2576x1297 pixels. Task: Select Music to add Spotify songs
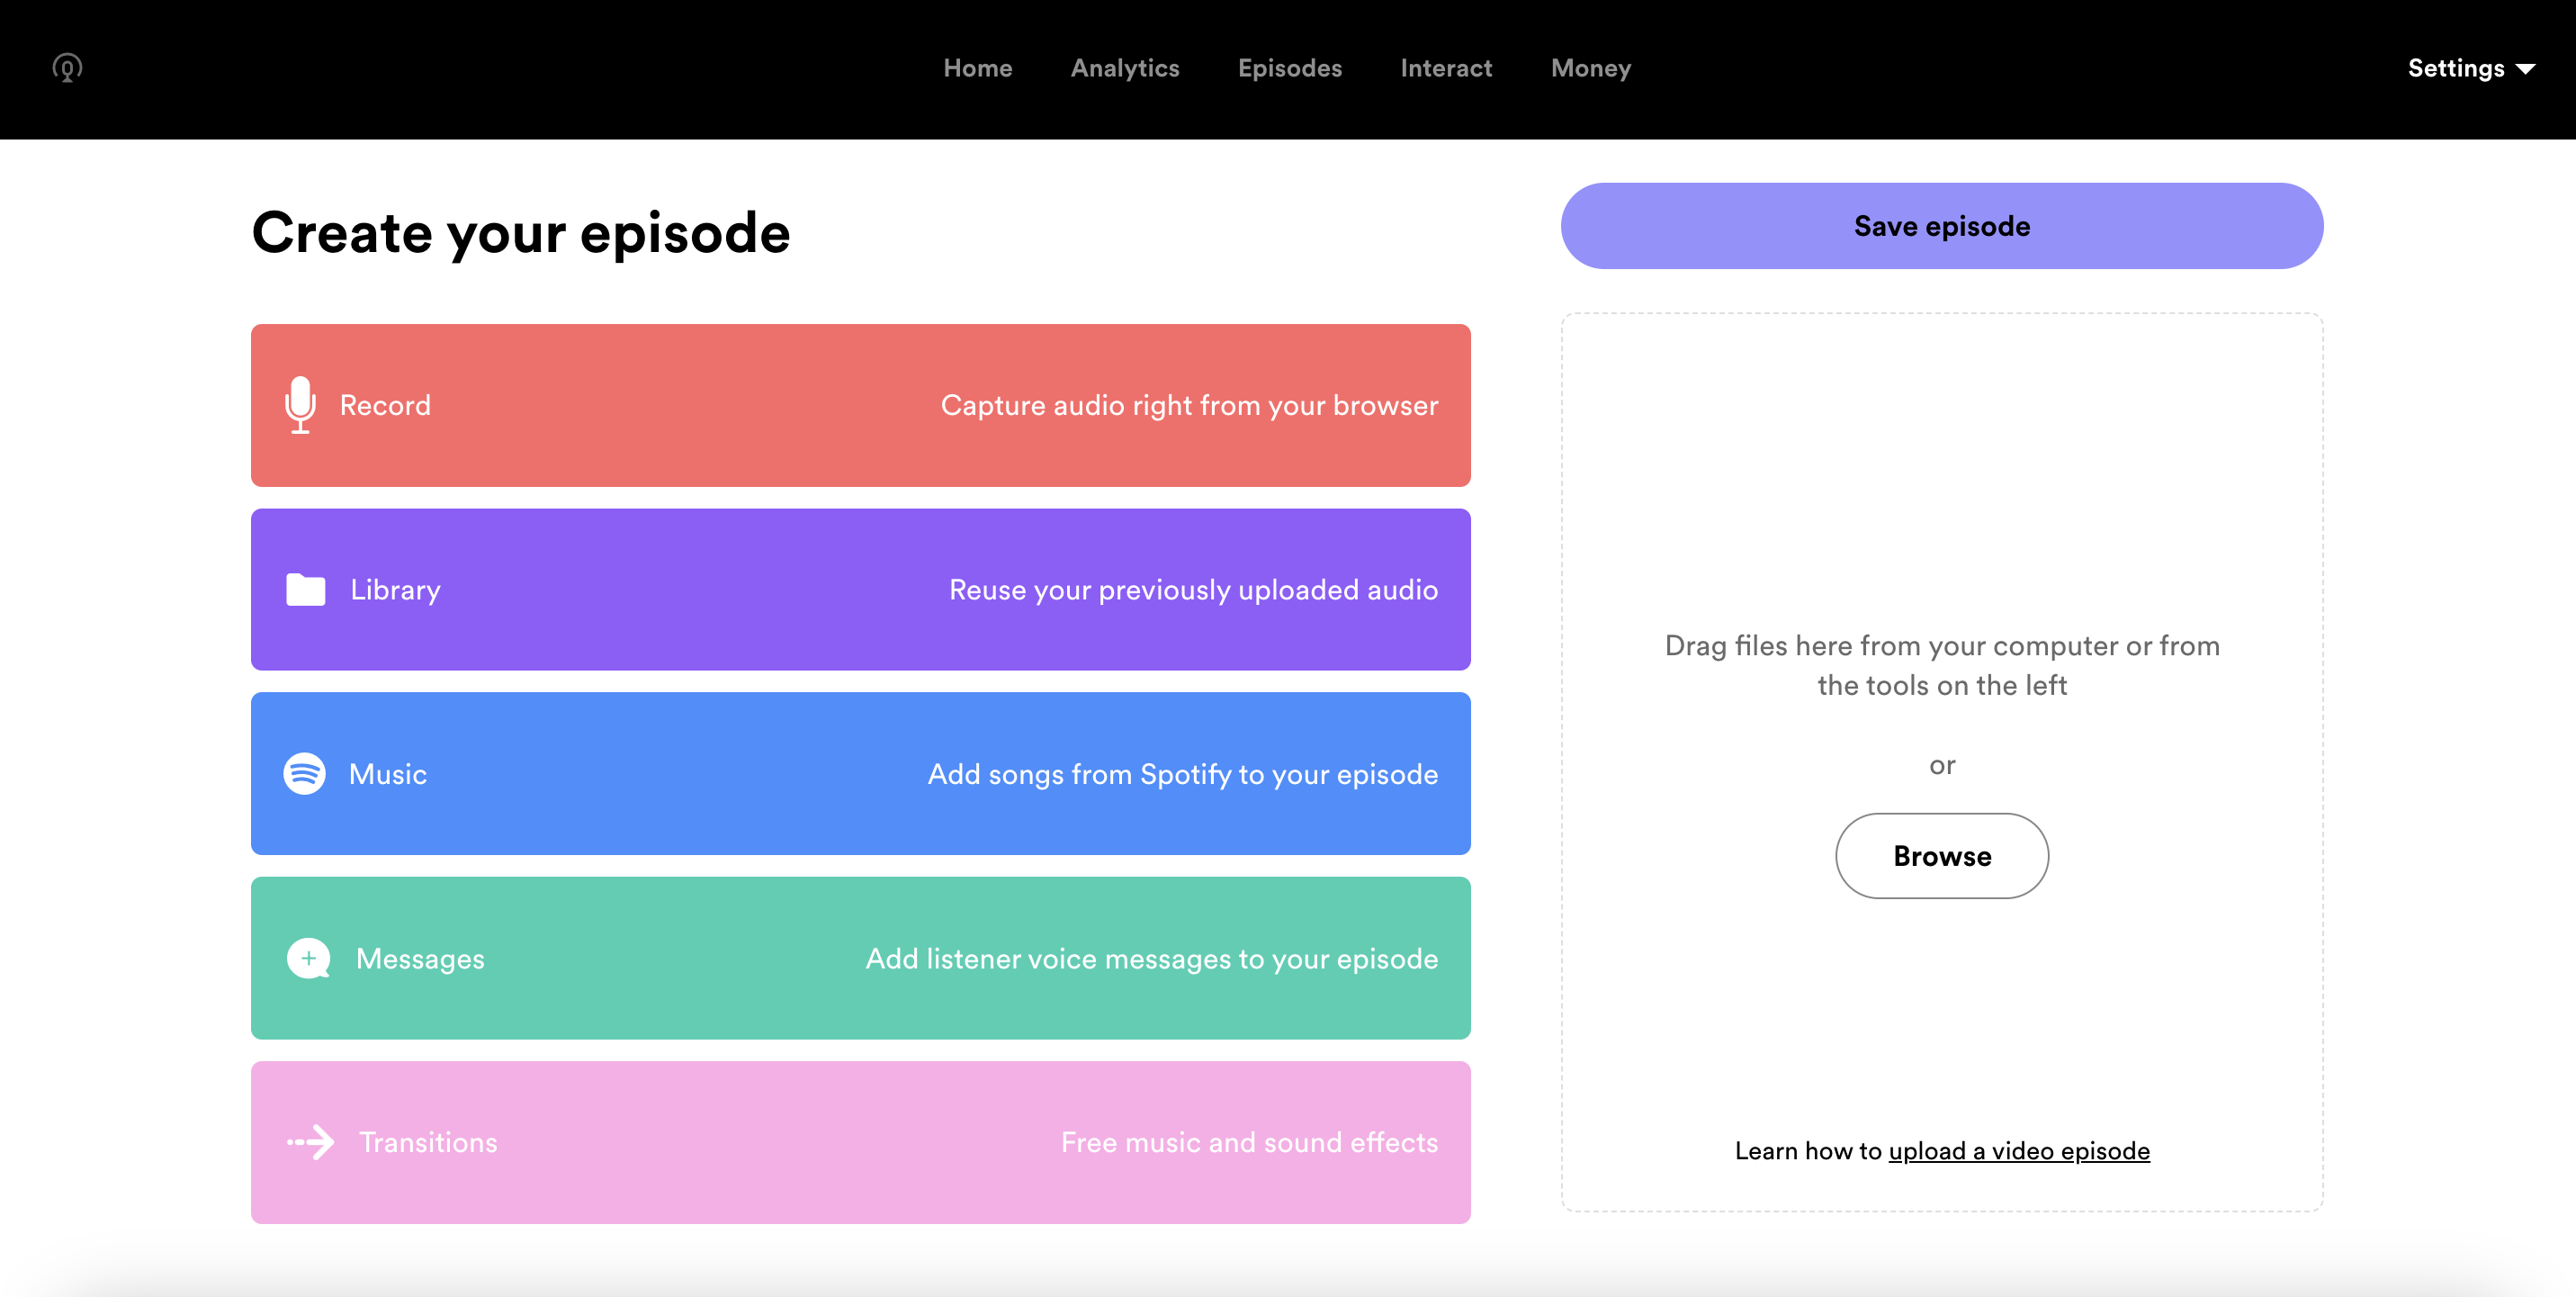[860, 773]
